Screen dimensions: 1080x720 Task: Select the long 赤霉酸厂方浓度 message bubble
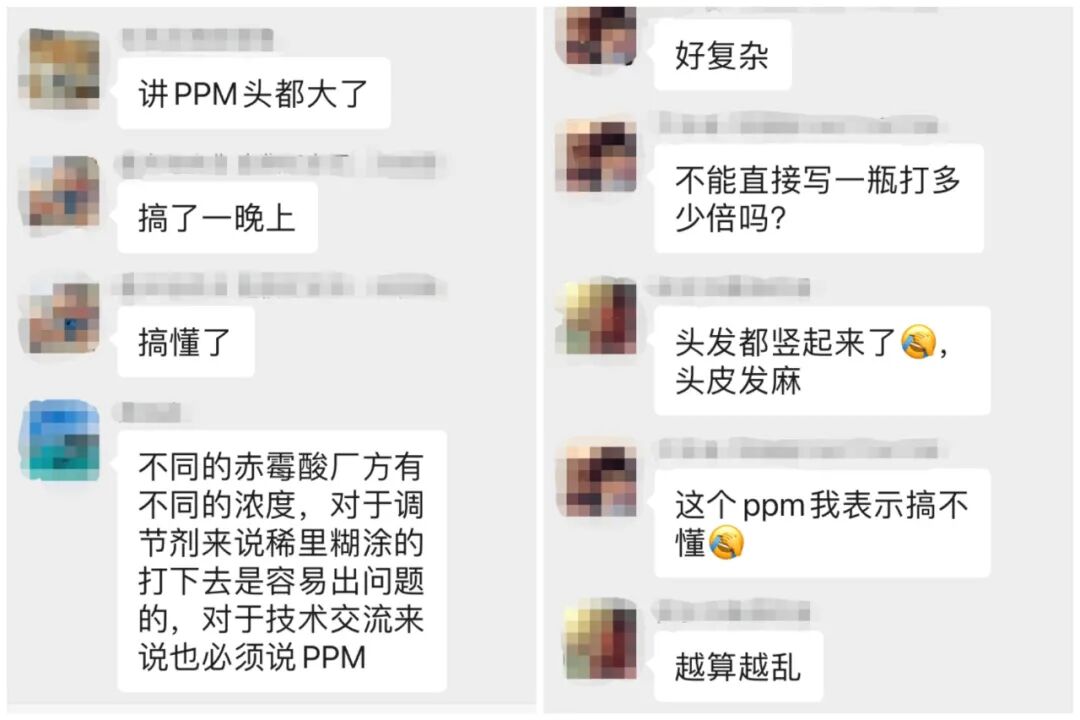click(282, 561)
